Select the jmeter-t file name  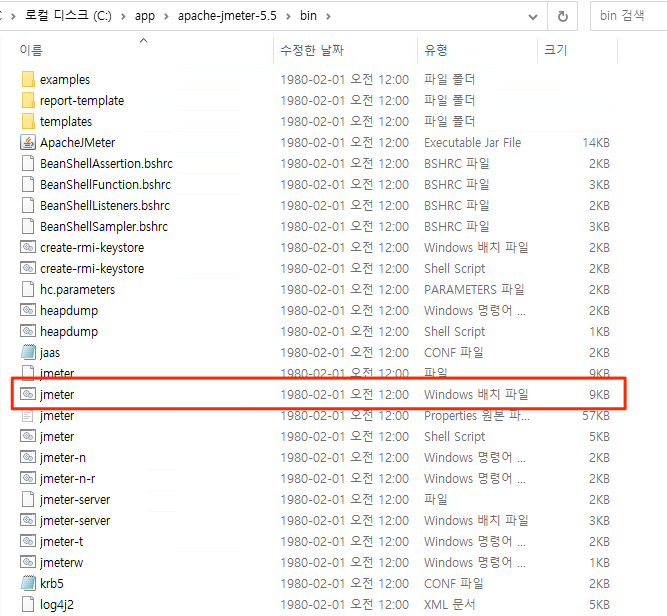pos(62,542)
